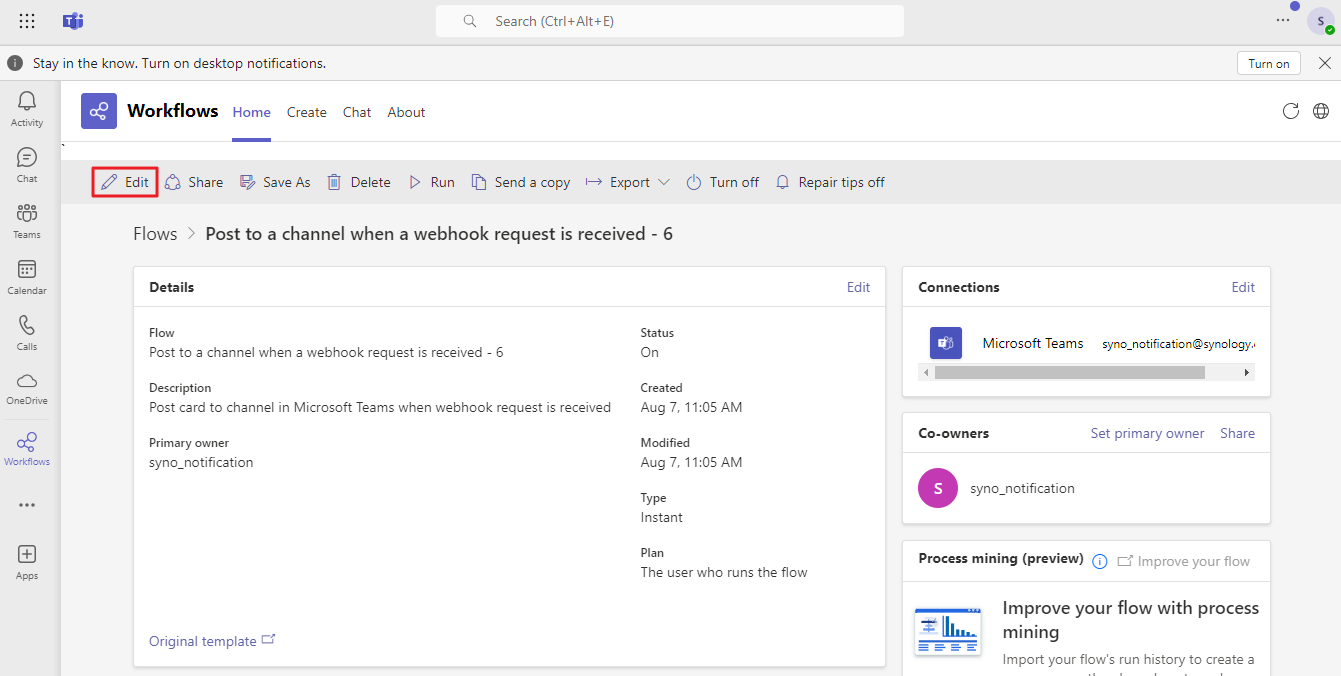Screen dimensions: 1341x676
Task: Switch to the Create tab
Action: click(x=307, y=112)
